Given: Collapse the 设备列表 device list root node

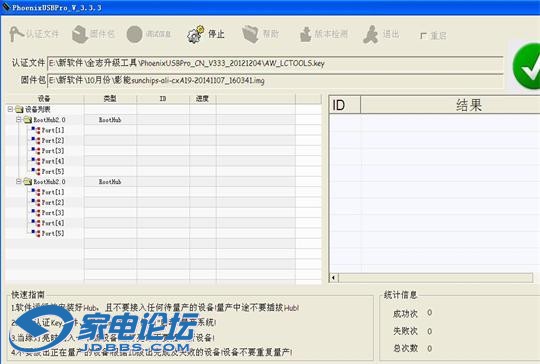Looking at the screenshot, I should pyautogui.click(x=10, y=109).
